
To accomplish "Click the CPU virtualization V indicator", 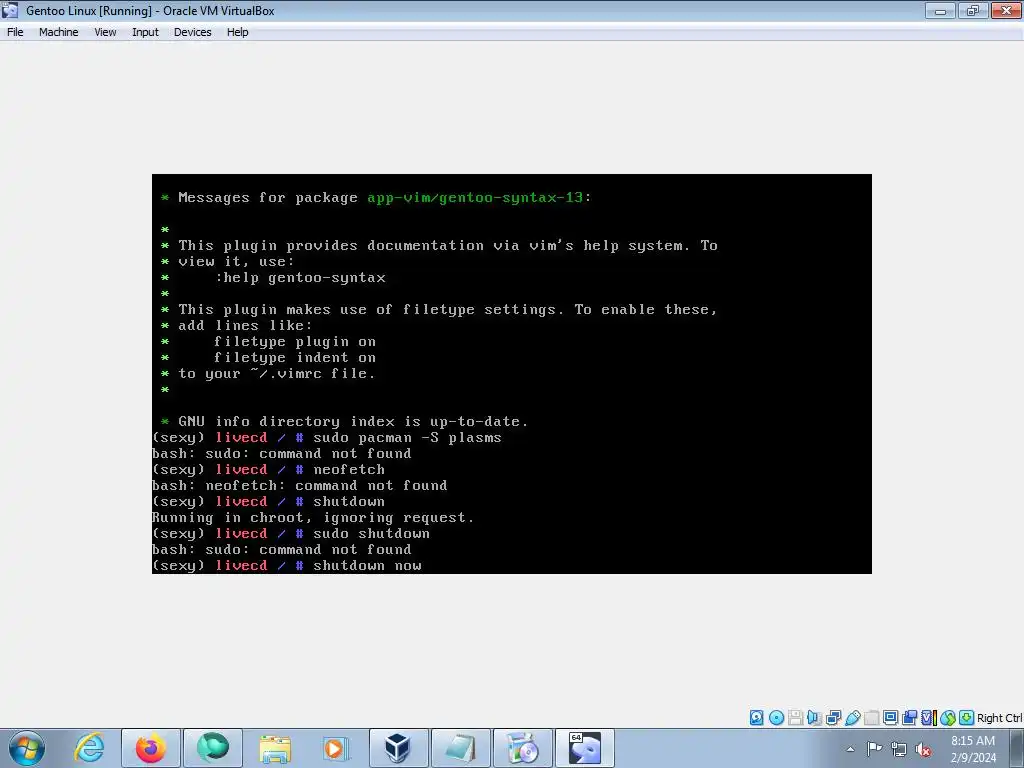I will point(928,718).
